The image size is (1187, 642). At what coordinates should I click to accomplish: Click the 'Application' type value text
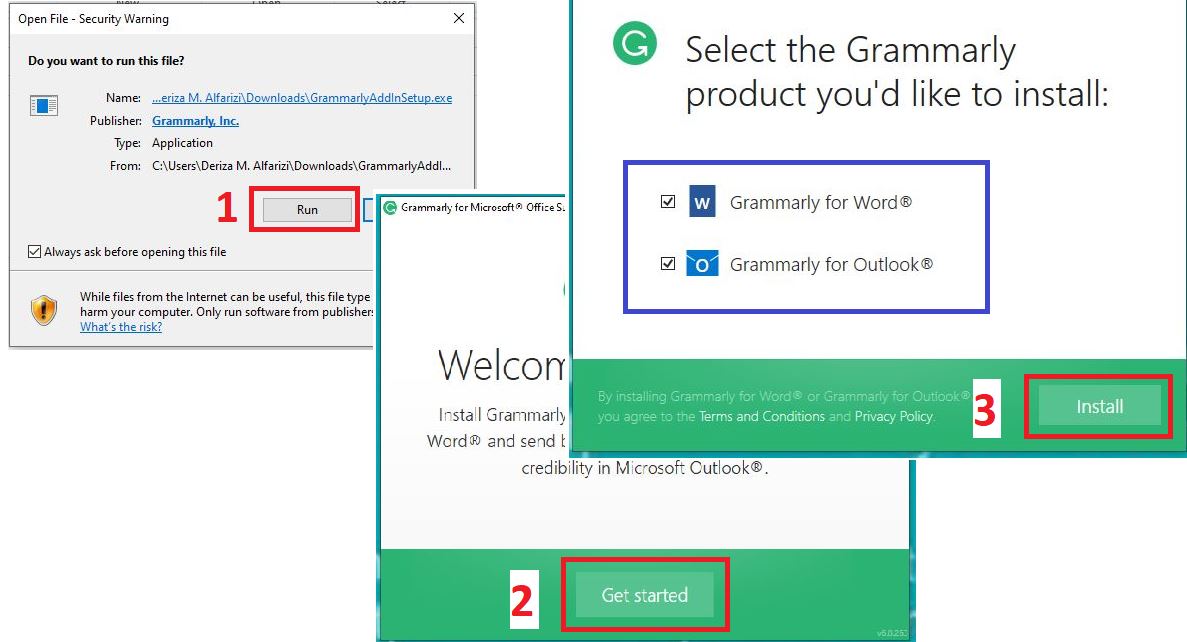coord(182,143)
